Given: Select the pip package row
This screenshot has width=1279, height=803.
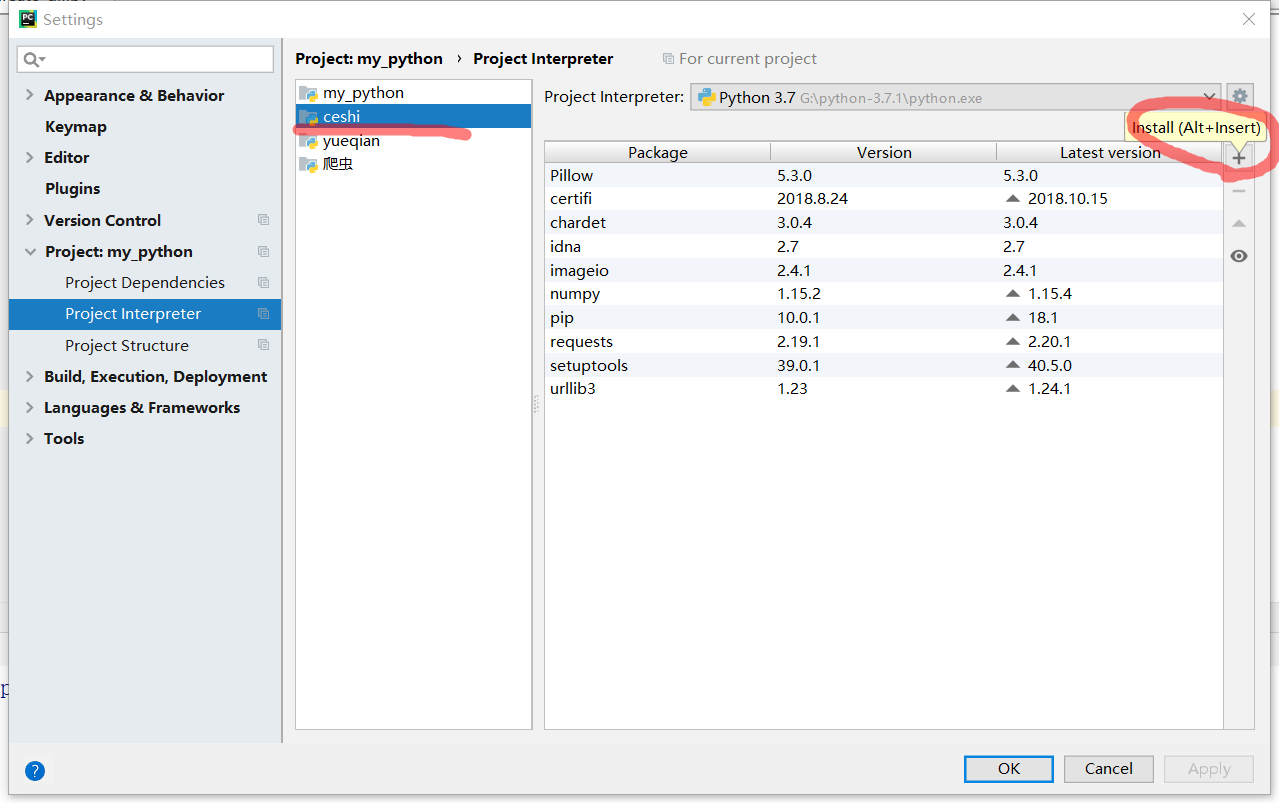Looking at the screenshot, I should point(884,317).
